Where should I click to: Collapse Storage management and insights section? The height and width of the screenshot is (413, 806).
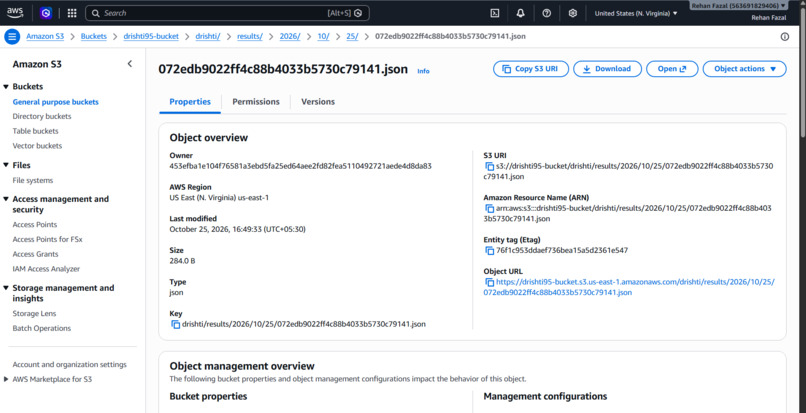[x=6, y=288]
